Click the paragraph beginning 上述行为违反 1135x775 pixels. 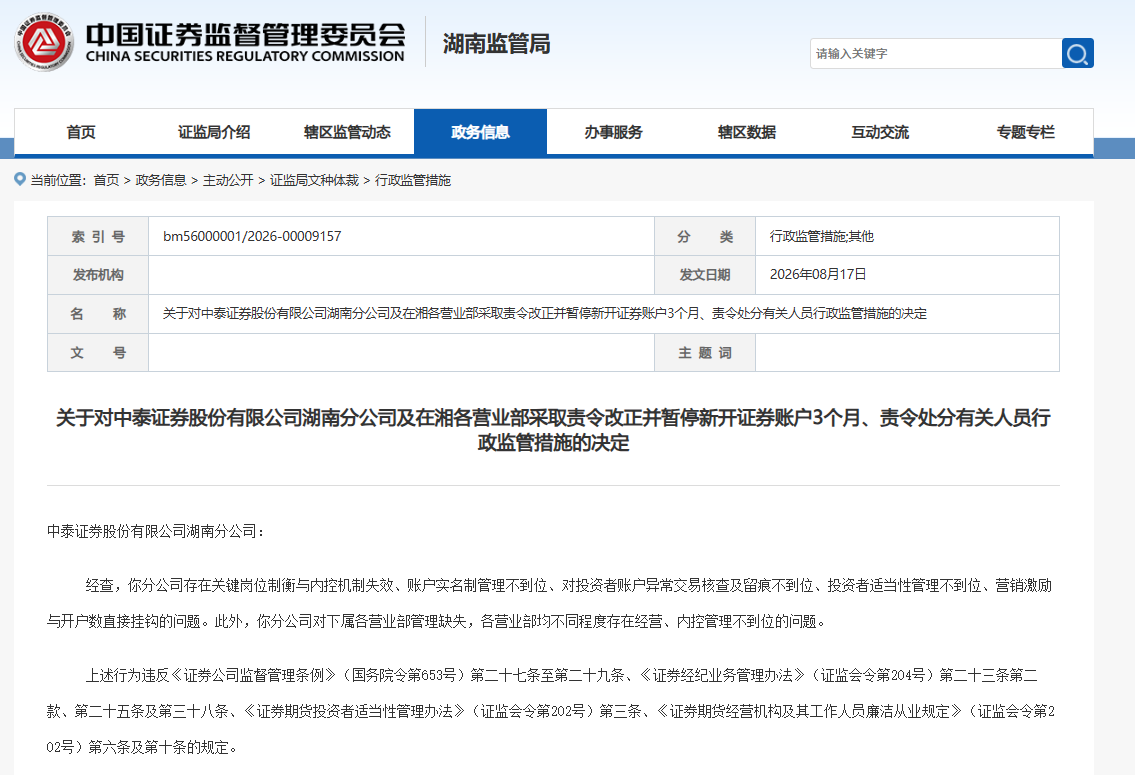[551, 711]
